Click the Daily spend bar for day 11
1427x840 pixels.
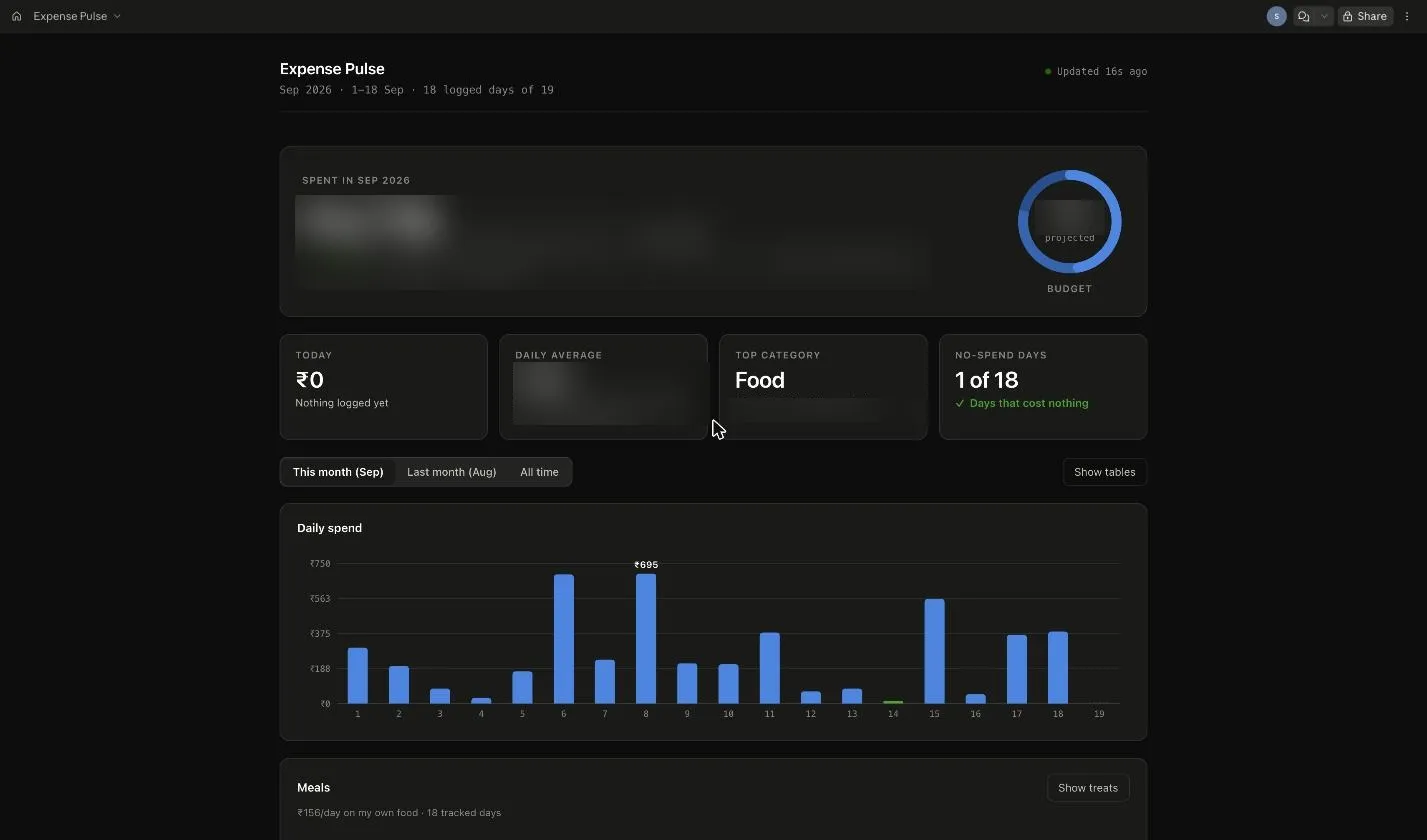coord(769,668)
